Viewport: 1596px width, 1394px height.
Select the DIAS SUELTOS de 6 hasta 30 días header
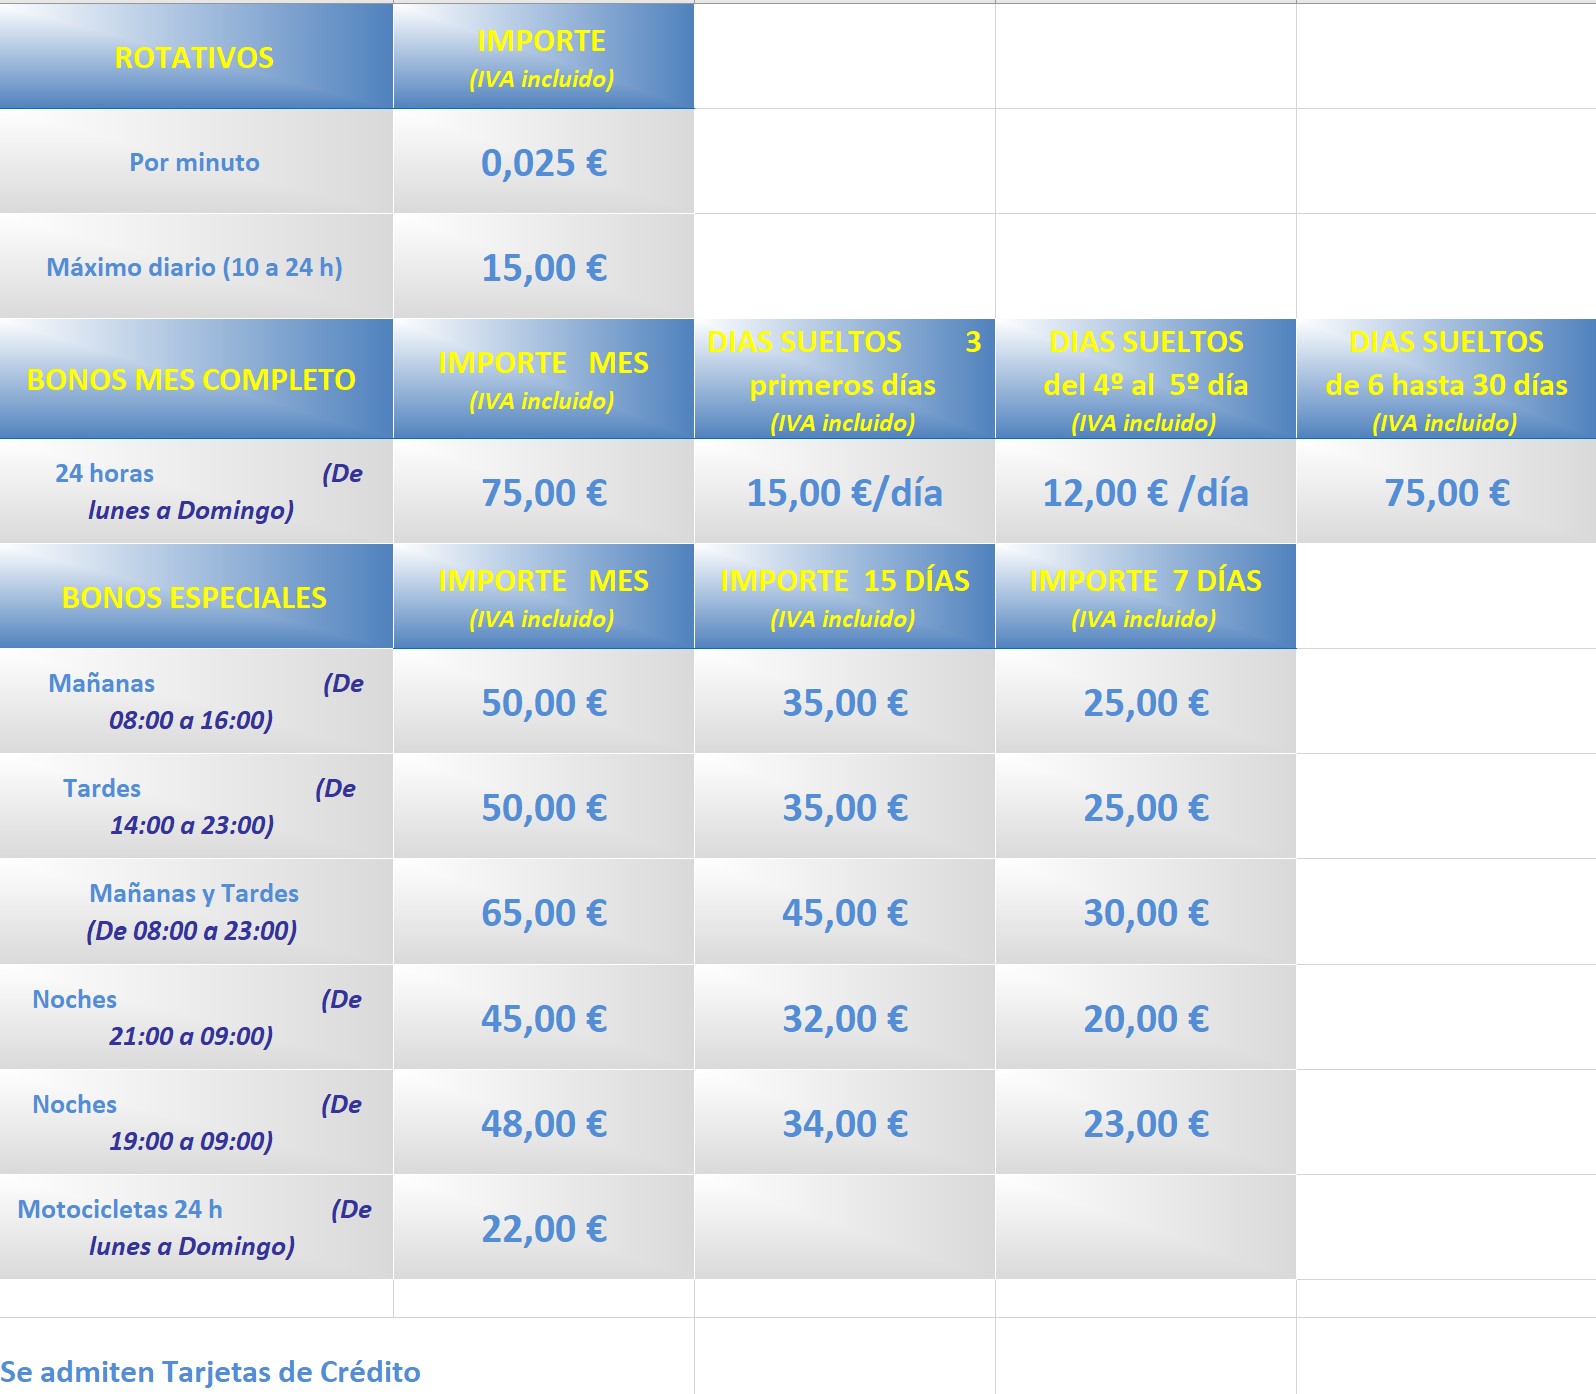pyautogui.click(x=1446, y=380)
